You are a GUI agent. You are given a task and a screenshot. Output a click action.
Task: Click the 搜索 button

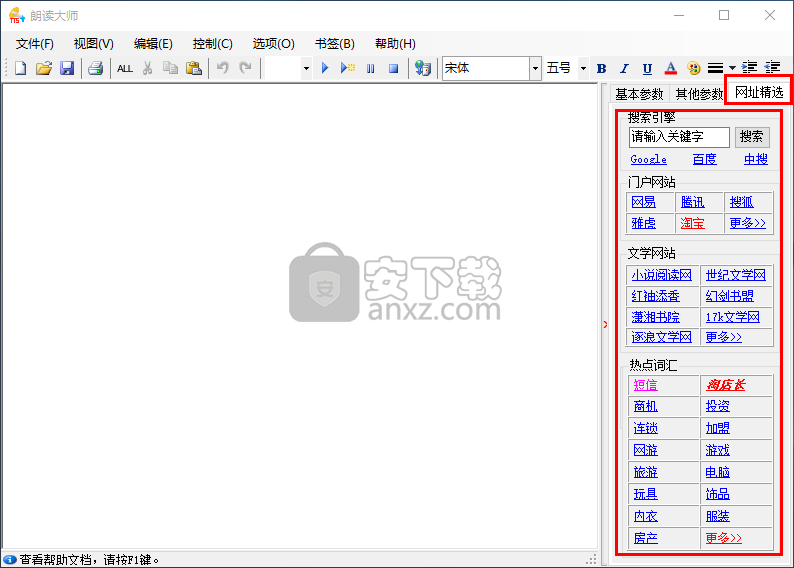pos(751,137)
